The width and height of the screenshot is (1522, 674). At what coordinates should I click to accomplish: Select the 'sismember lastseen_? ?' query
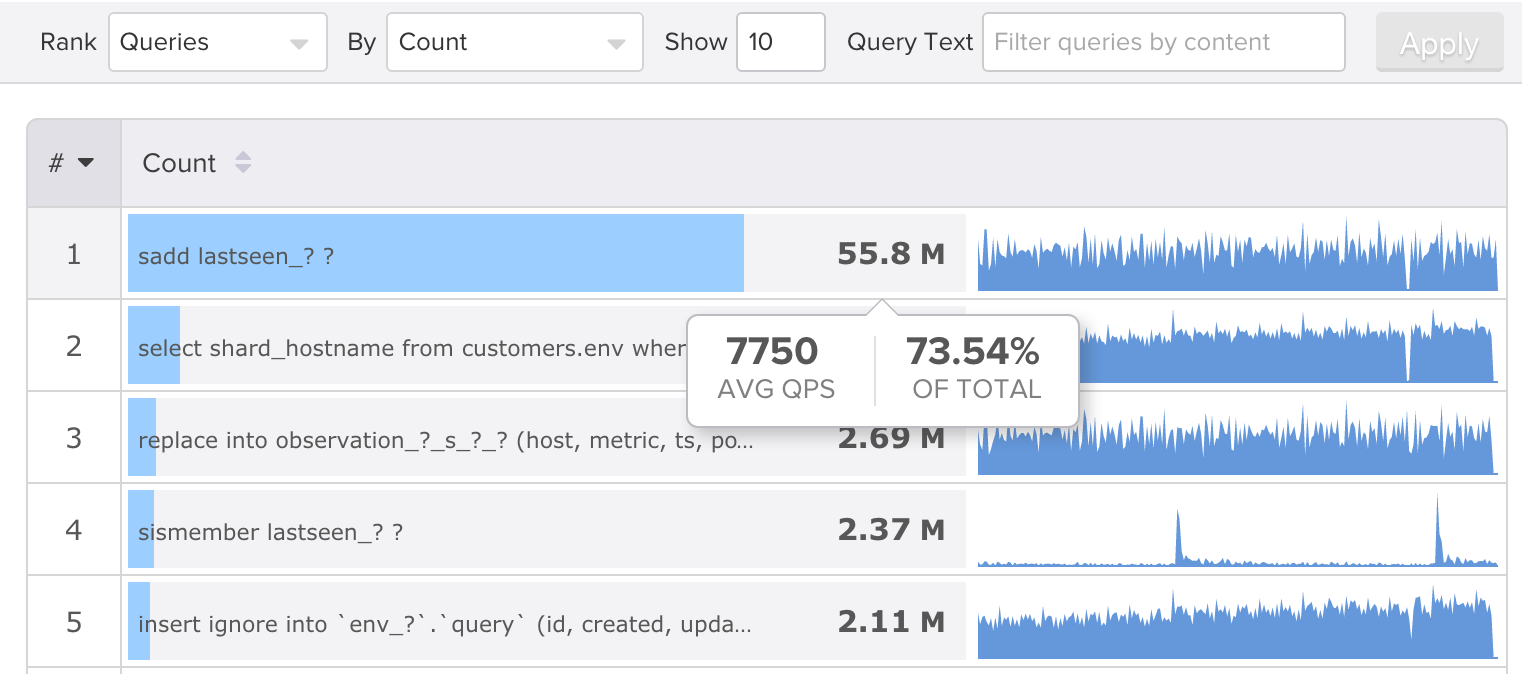[270, 532]
